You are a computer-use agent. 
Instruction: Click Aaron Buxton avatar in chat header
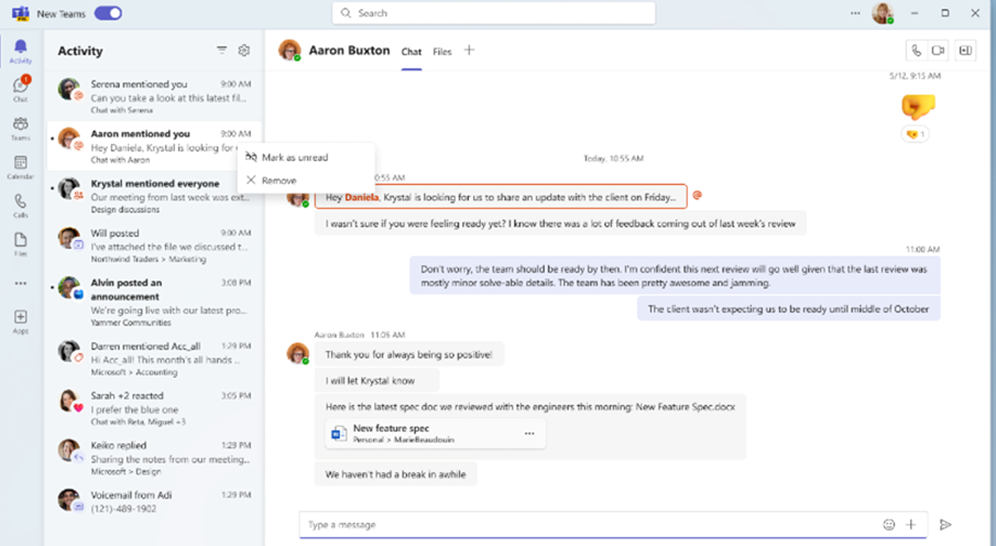pos(290,50)
